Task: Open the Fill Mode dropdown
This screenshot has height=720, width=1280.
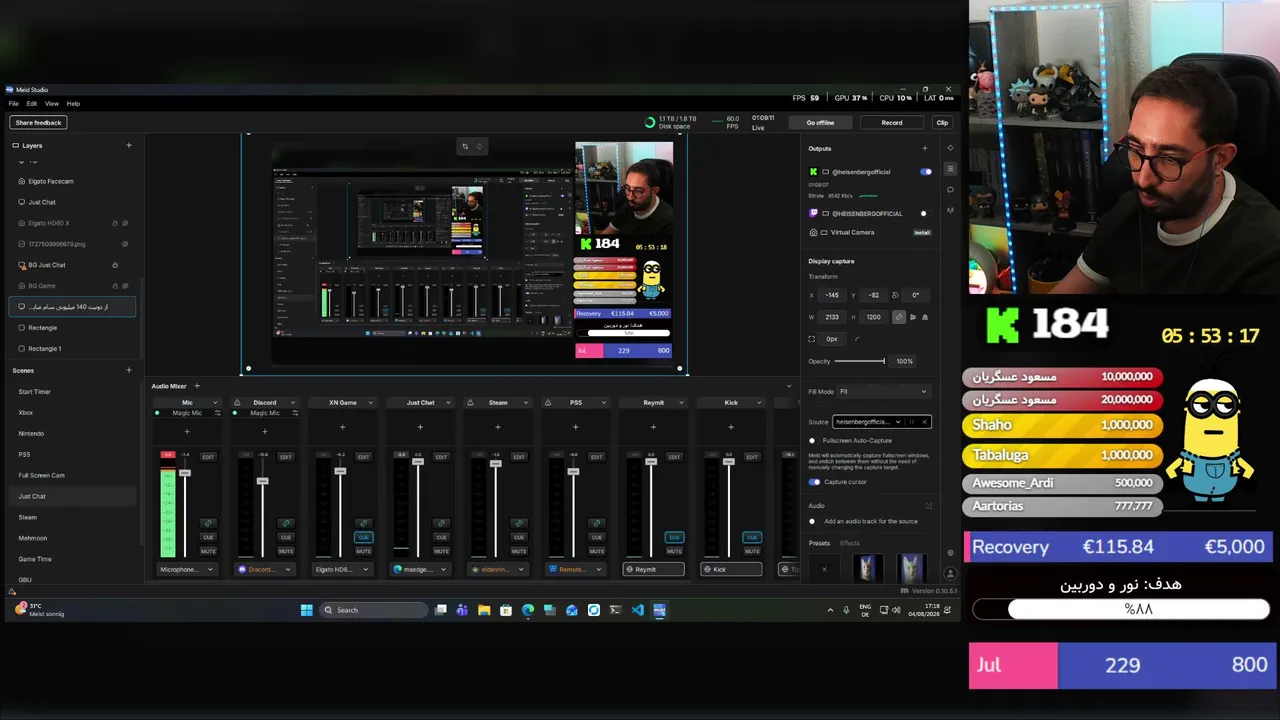Action: tap(882, 392)
